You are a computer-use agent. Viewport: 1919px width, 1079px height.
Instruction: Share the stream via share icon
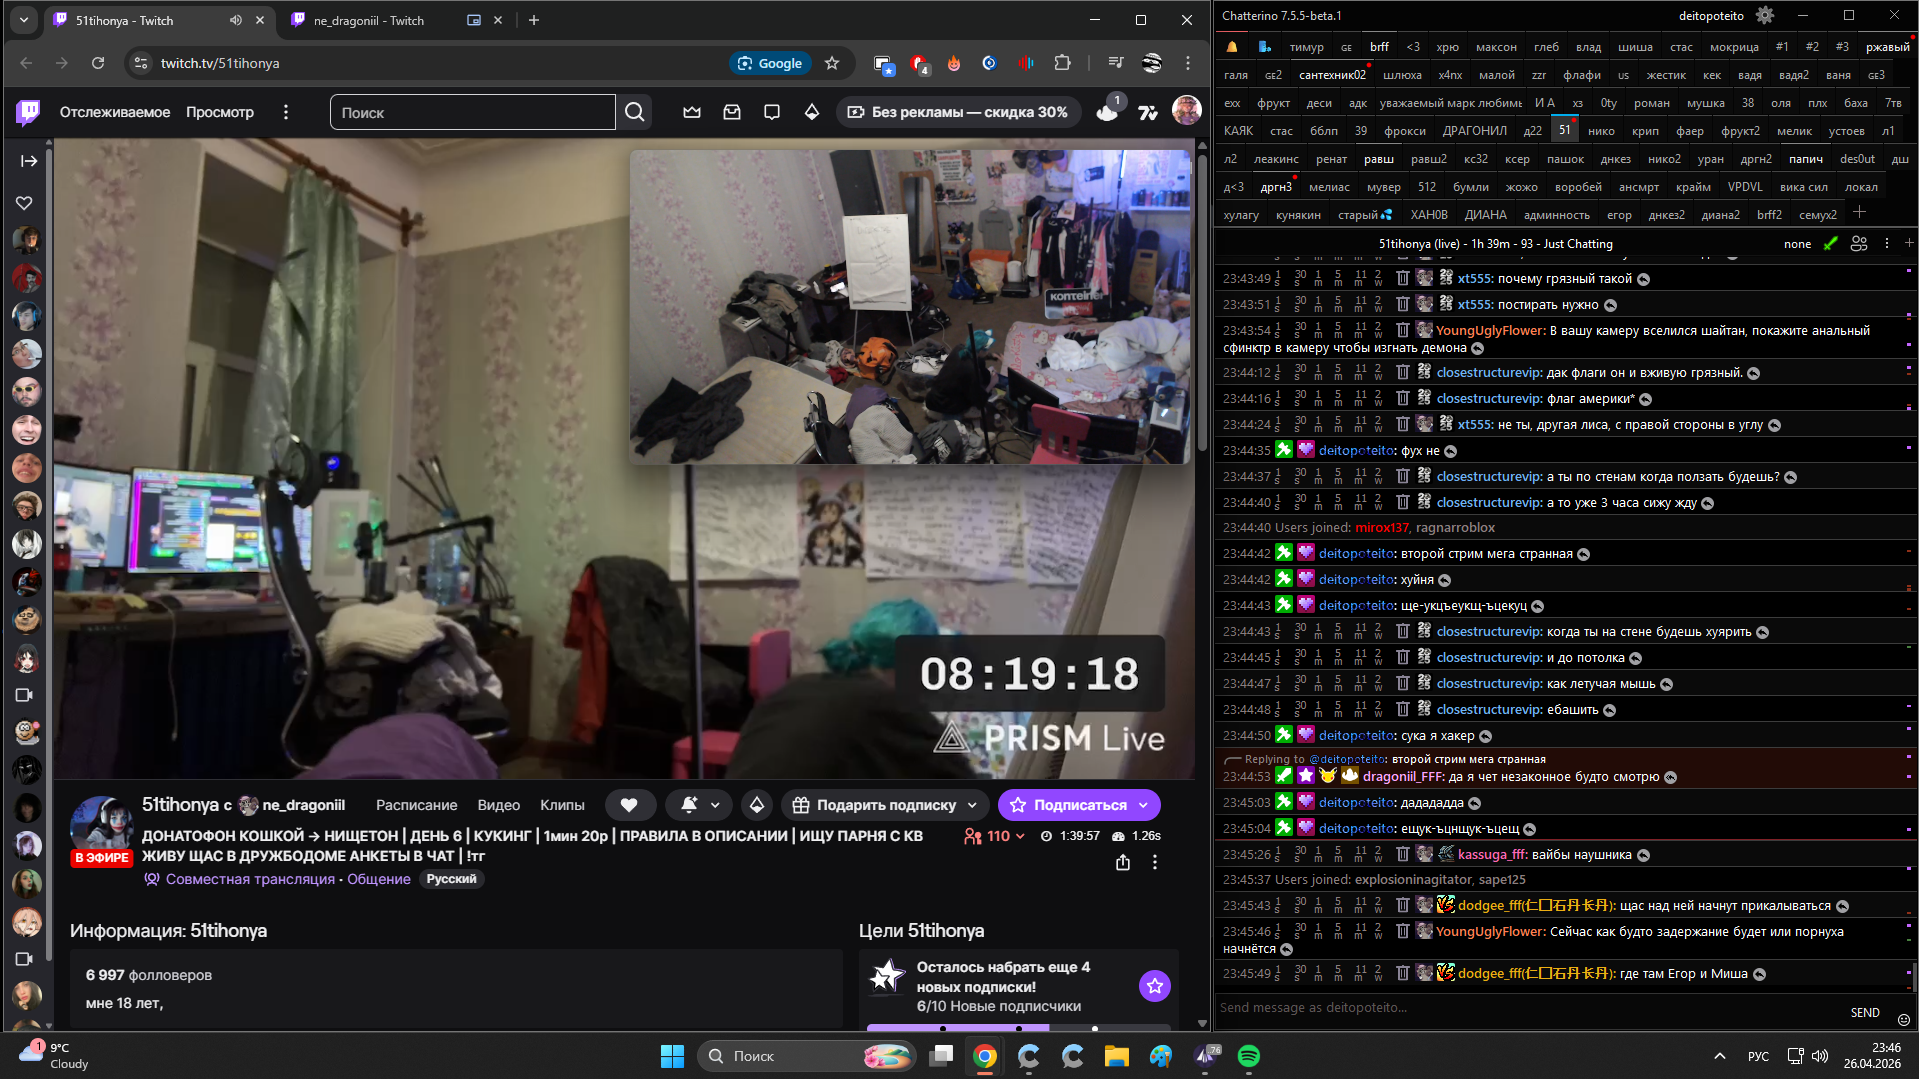point(1123,862)
